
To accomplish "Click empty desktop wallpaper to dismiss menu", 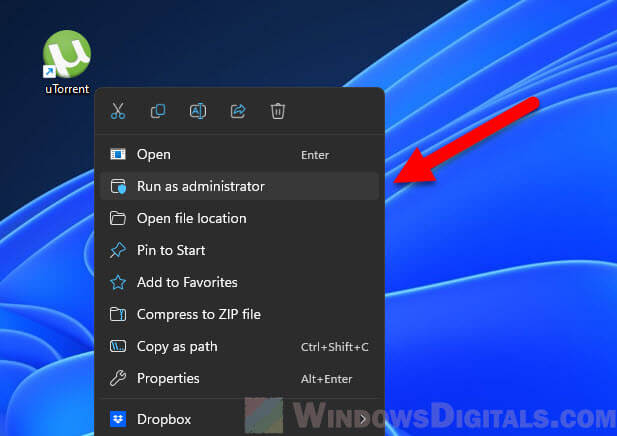I will 500,300.
